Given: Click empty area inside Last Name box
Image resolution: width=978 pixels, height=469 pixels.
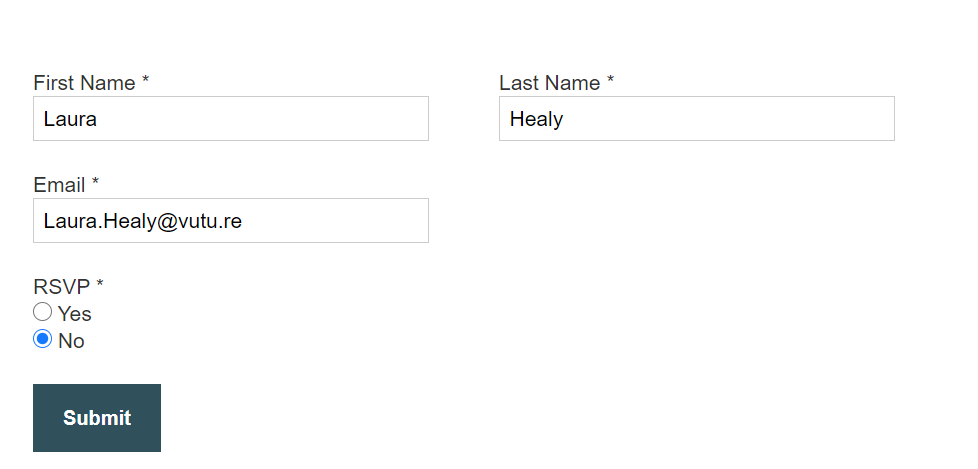Looking at the screenshot, I should [x=730, y=118].
